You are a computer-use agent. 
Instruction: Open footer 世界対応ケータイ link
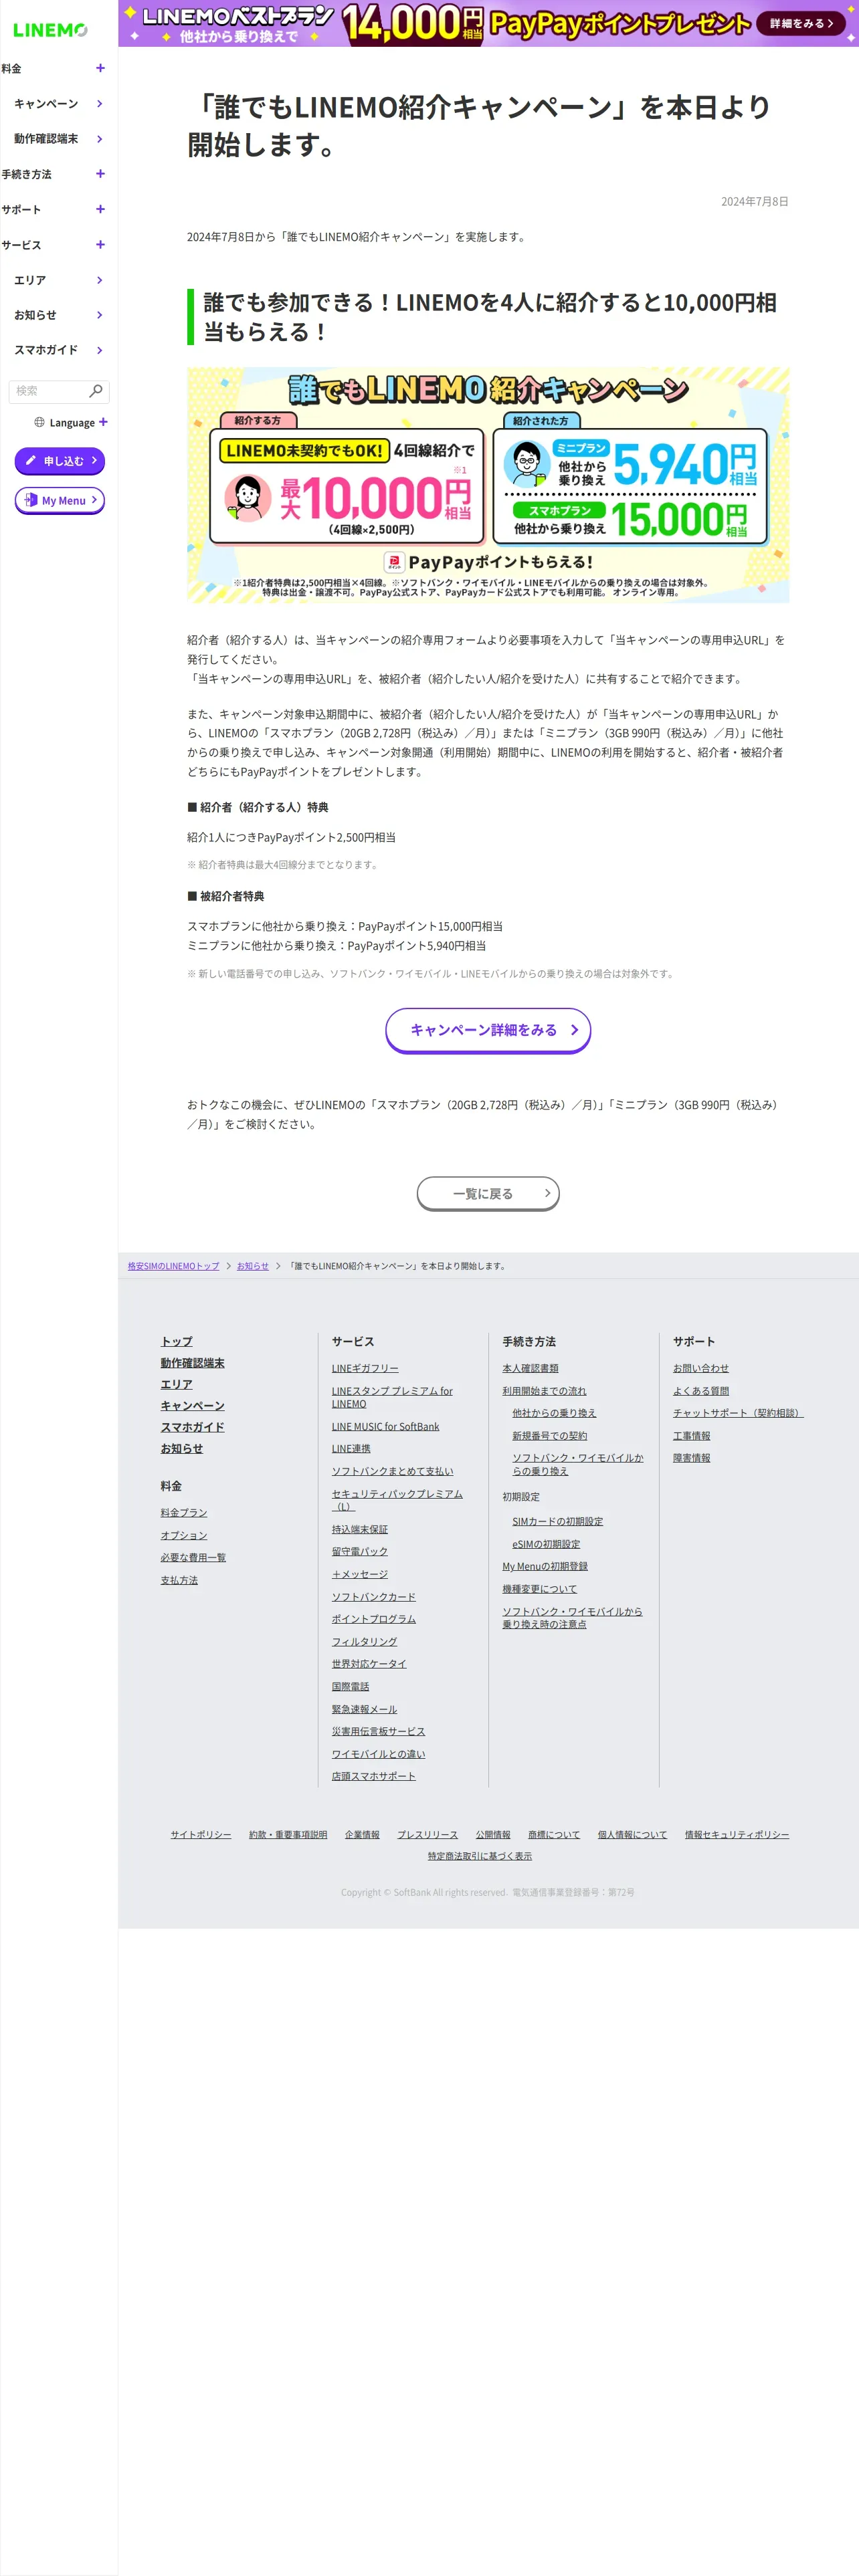369,1664
